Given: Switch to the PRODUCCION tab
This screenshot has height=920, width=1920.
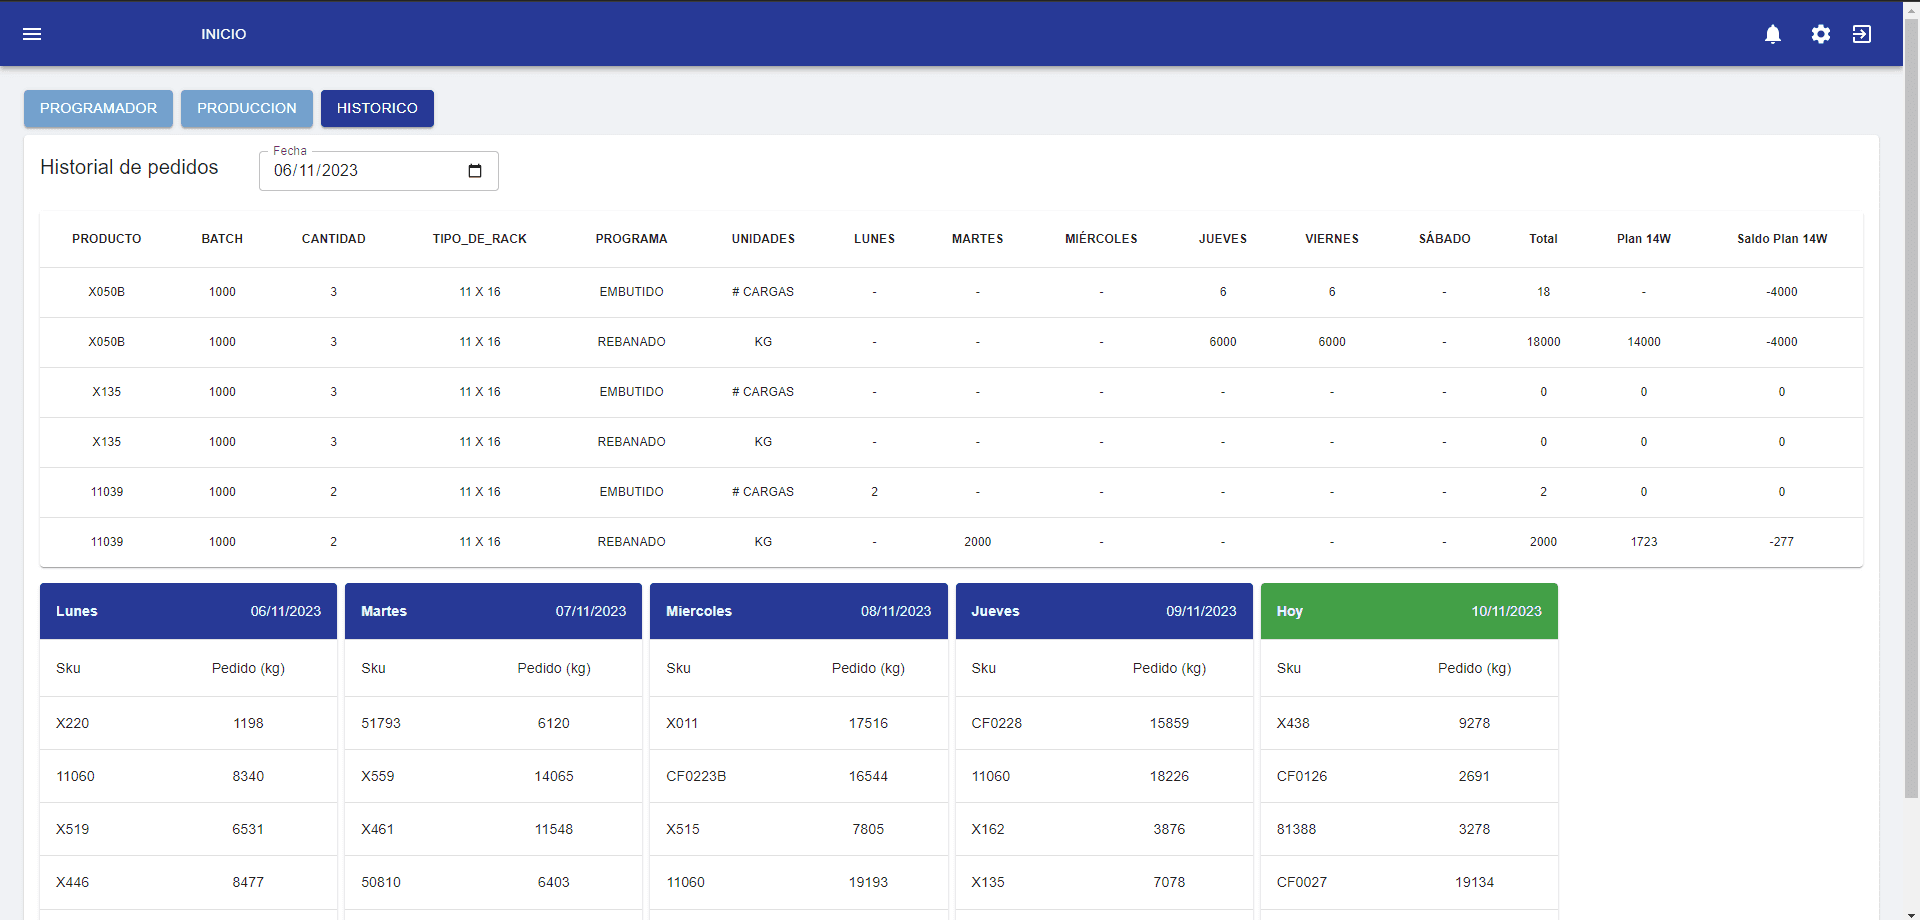Looking at the screenshot, I should pyautogui.click(x=246, y=108).
